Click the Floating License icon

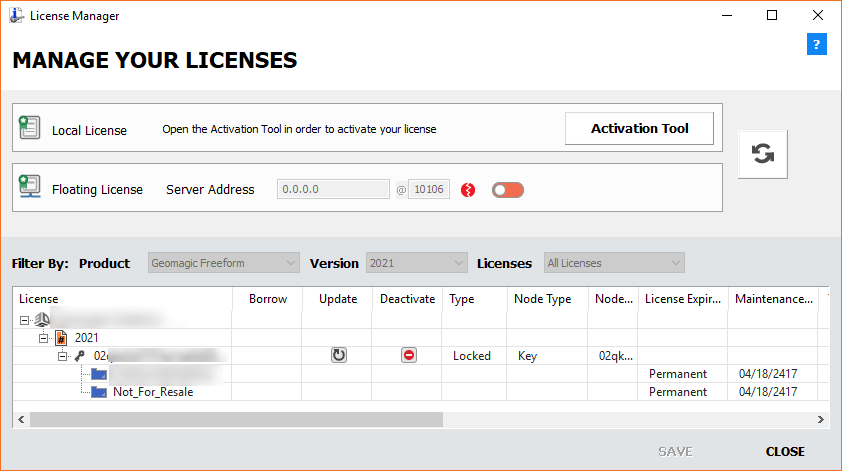29,188
